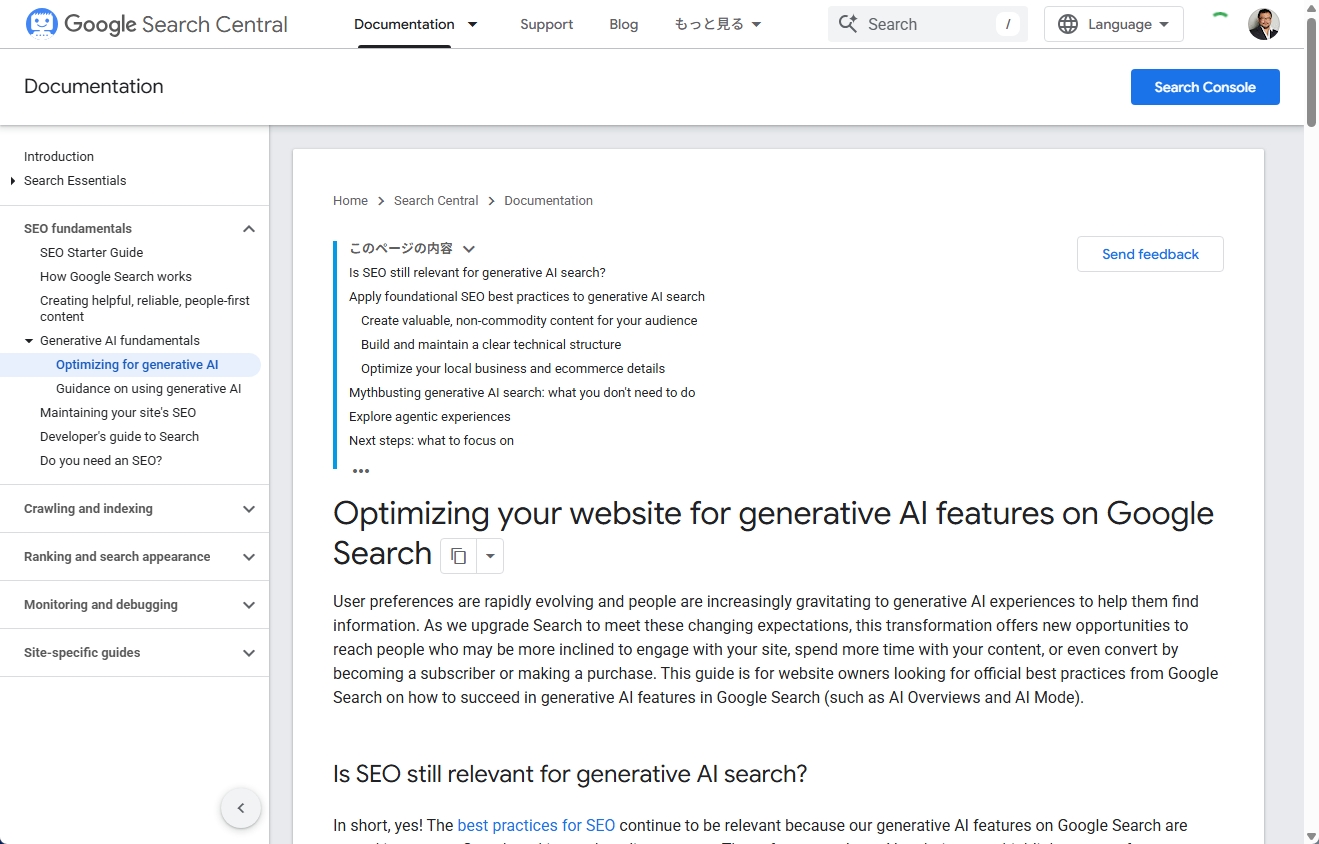Expand the Crawling and indexing section
The height and width of the screenshot is (844, 1319).
pyautogui.click(x=249, y=509)
